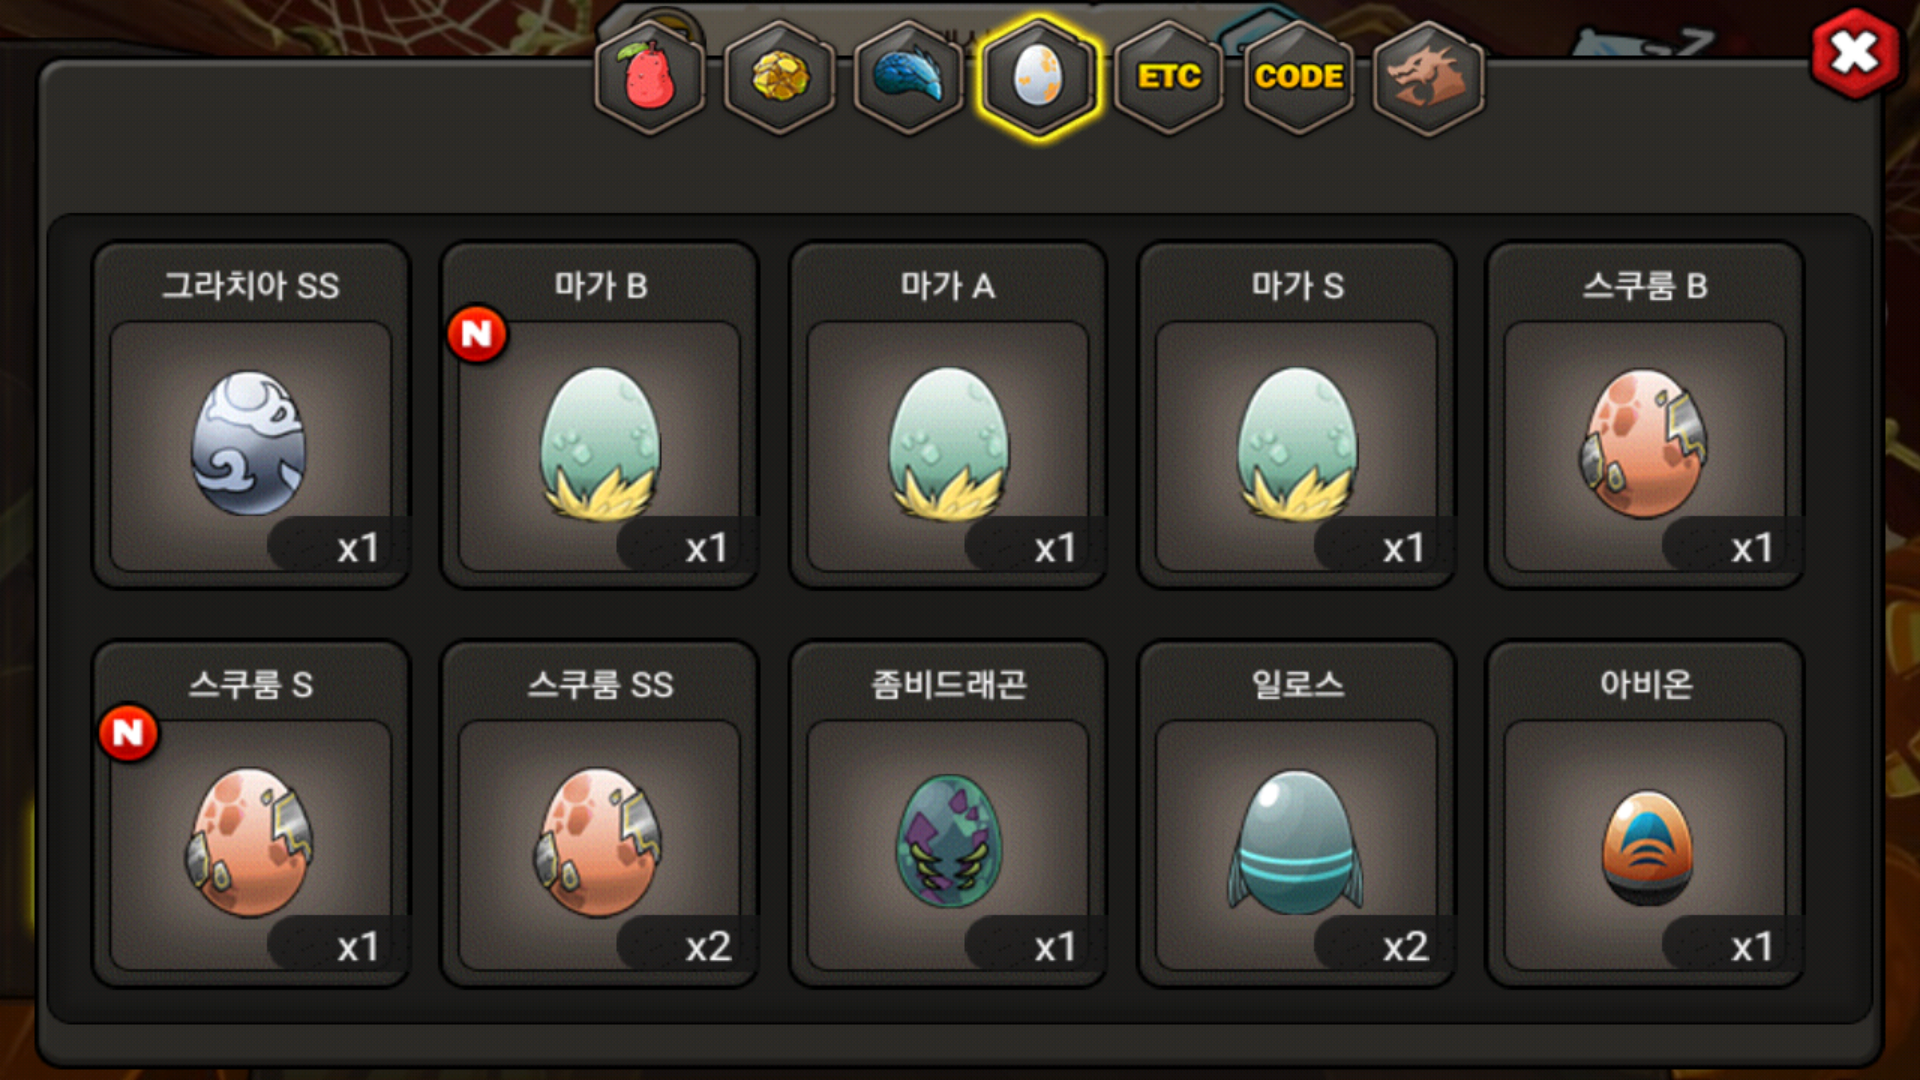The image size is (1920, 1080).
Task: Switch to the CODE tab
Action: click(x=1299, y=77)
